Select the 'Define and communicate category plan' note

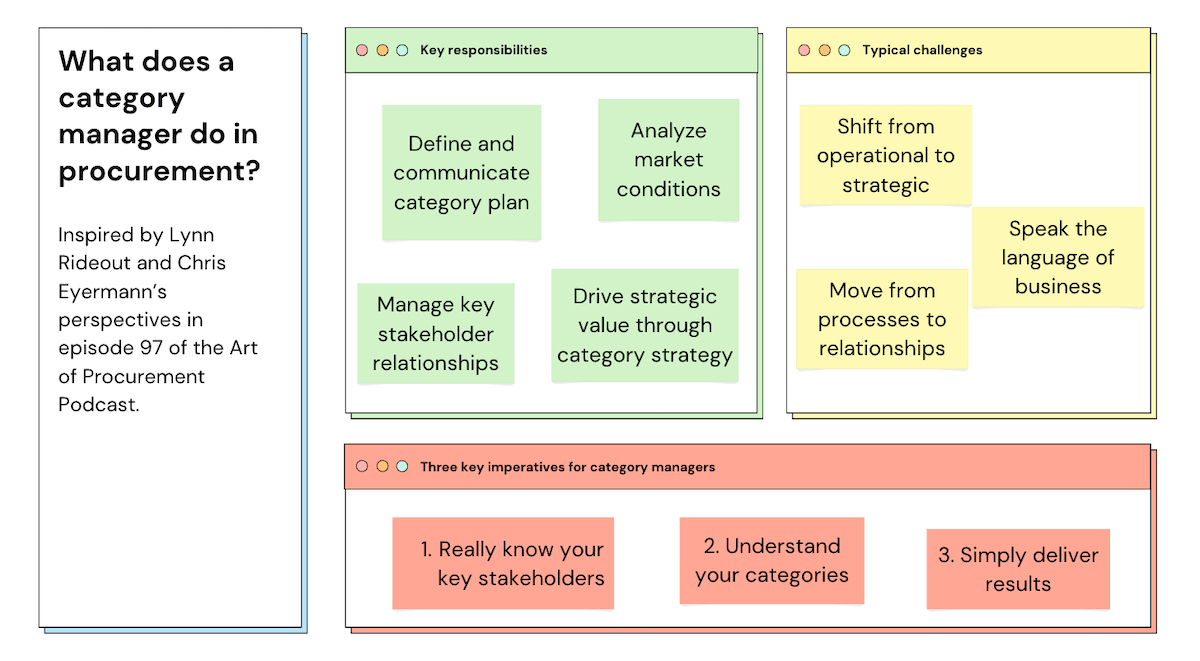pyautogui.click(x=461, y=173)
